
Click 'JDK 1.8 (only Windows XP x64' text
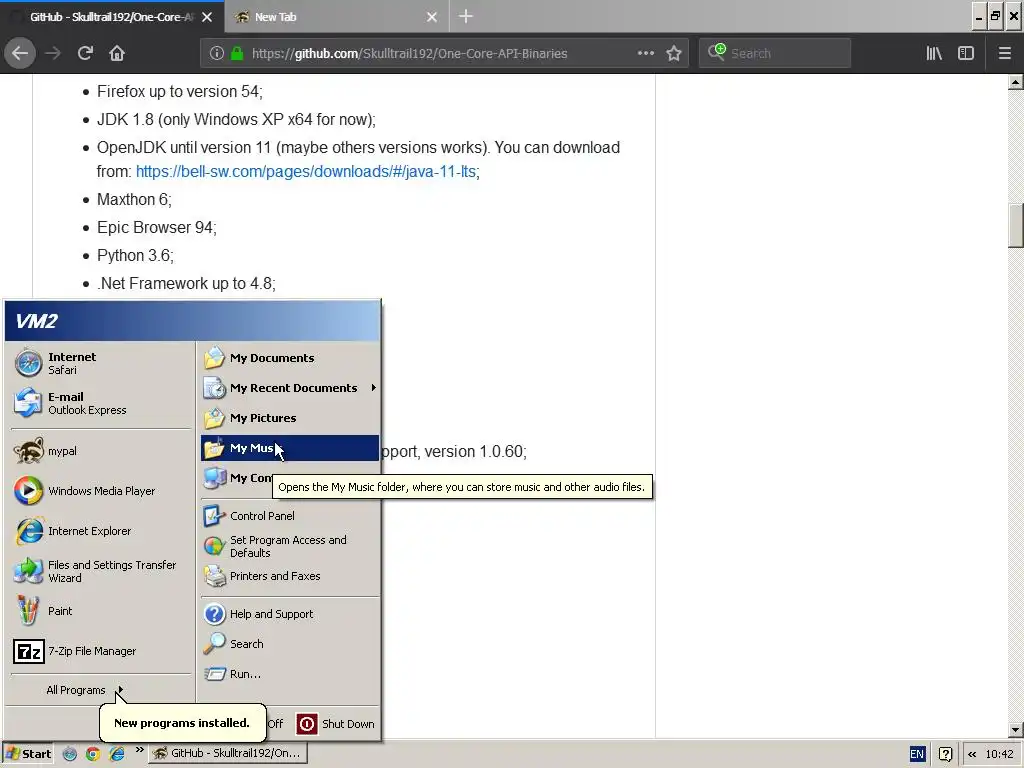(236, 120)
